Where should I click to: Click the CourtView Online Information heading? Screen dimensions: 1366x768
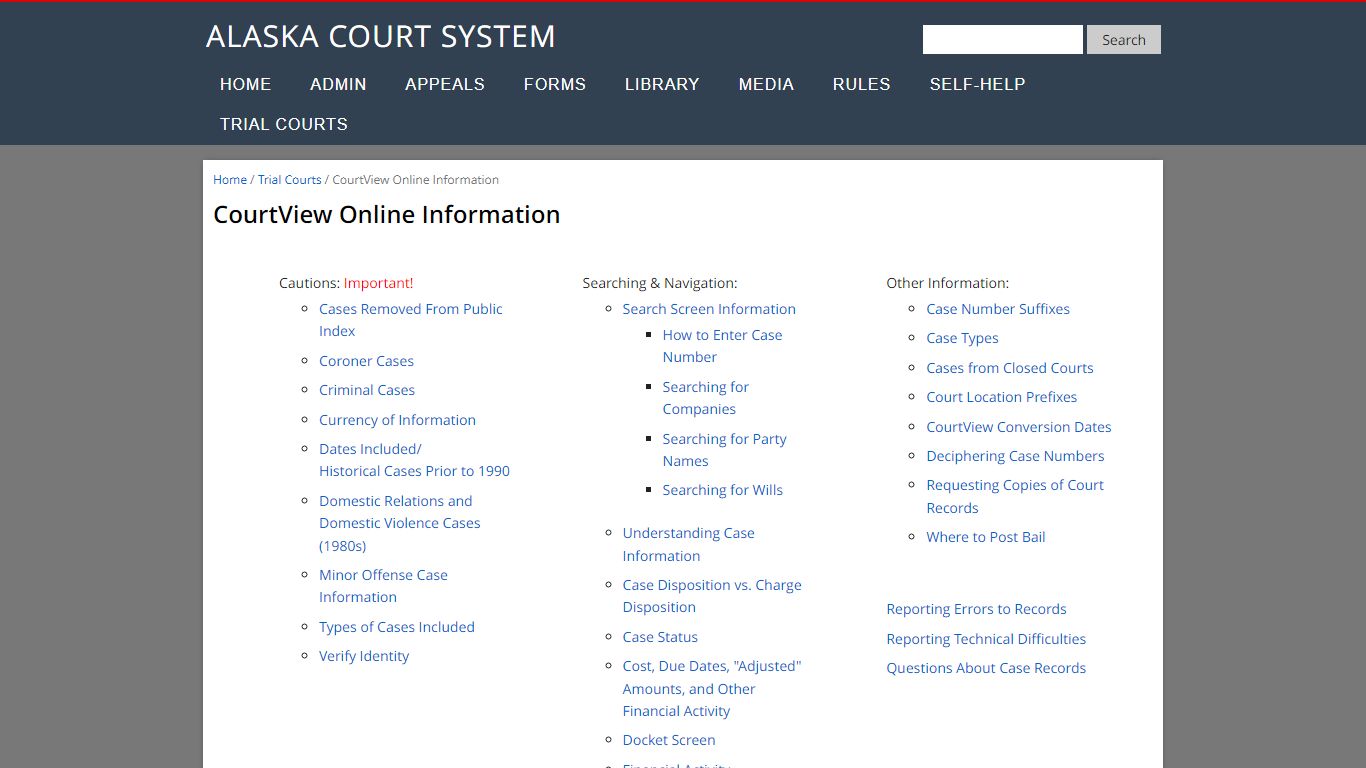coord(386,215)
